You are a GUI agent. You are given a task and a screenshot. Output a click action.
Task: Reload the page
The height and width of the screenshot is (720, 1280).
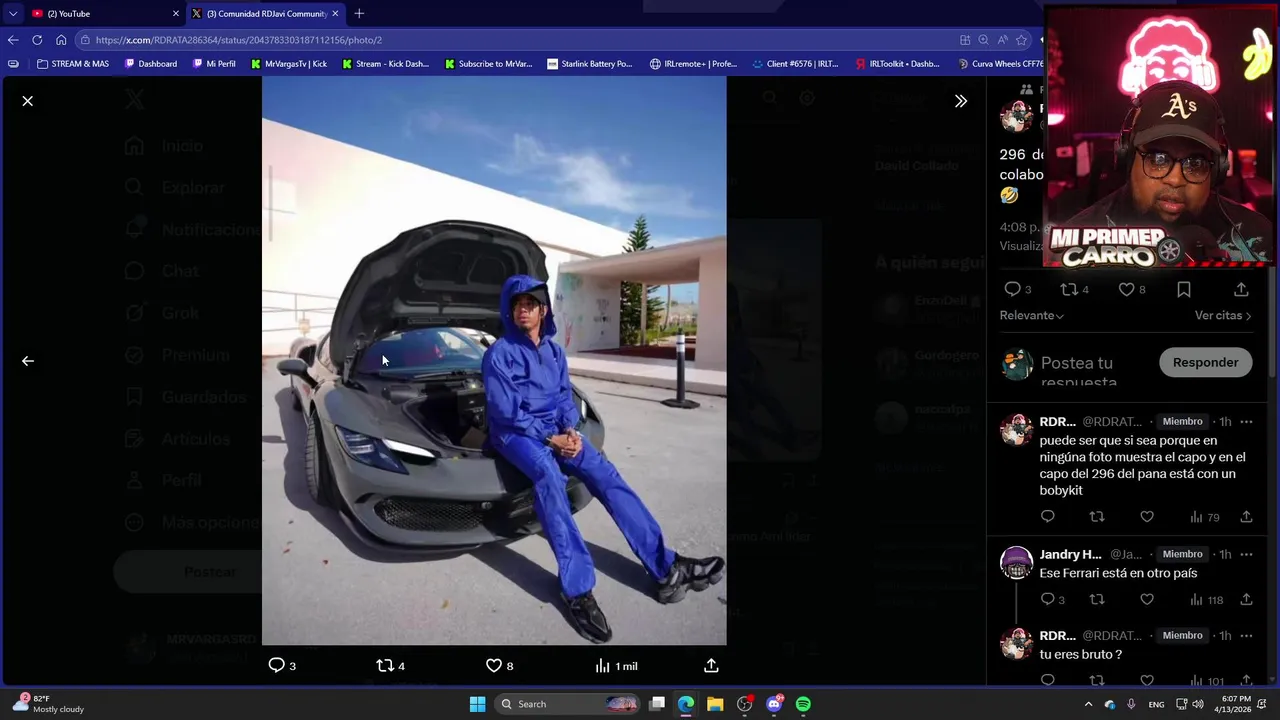point(37,40)
